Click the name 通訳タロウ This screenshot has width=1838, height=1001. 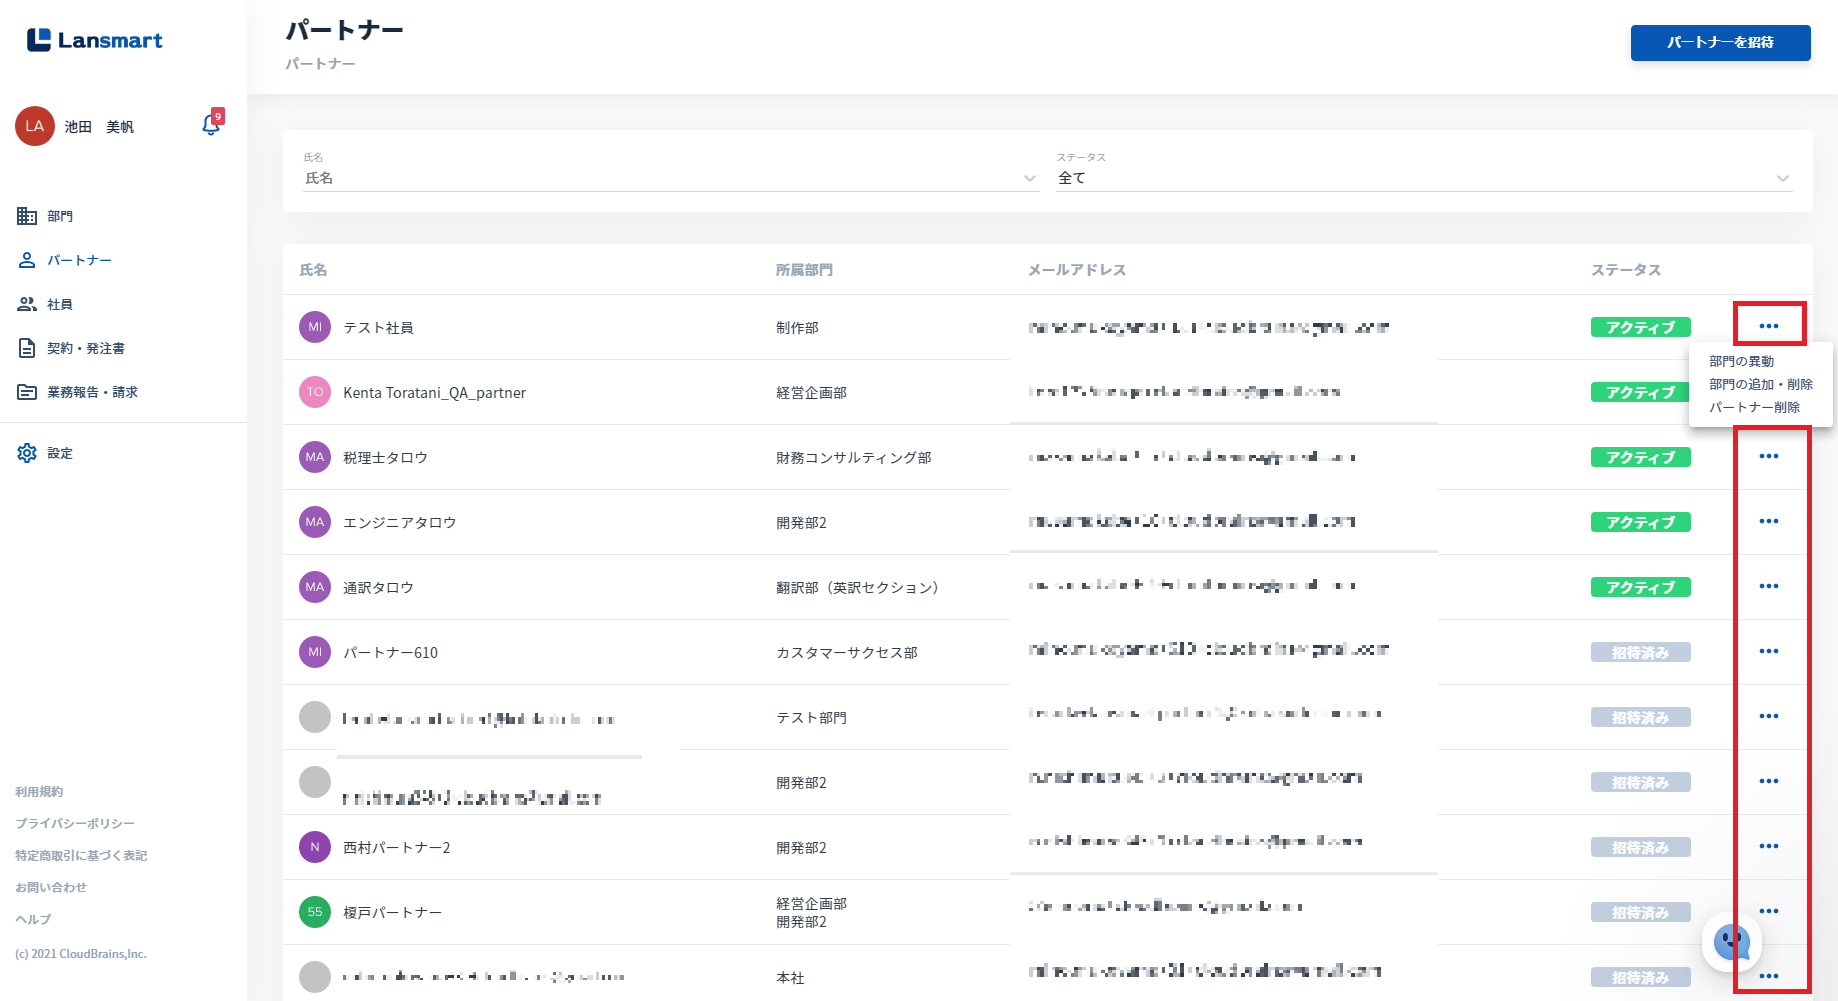pos(378,588)
